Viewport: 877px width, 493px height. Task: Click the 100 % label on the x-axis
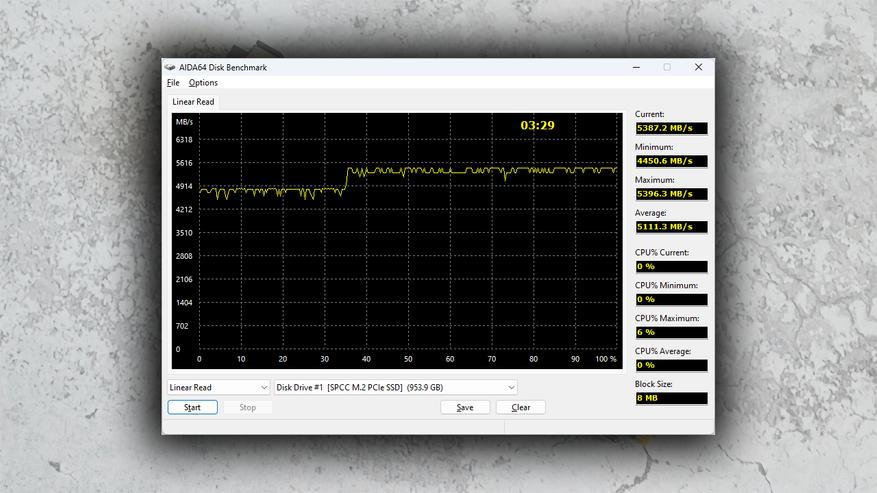pyautogui.click(x=606, y=359)
